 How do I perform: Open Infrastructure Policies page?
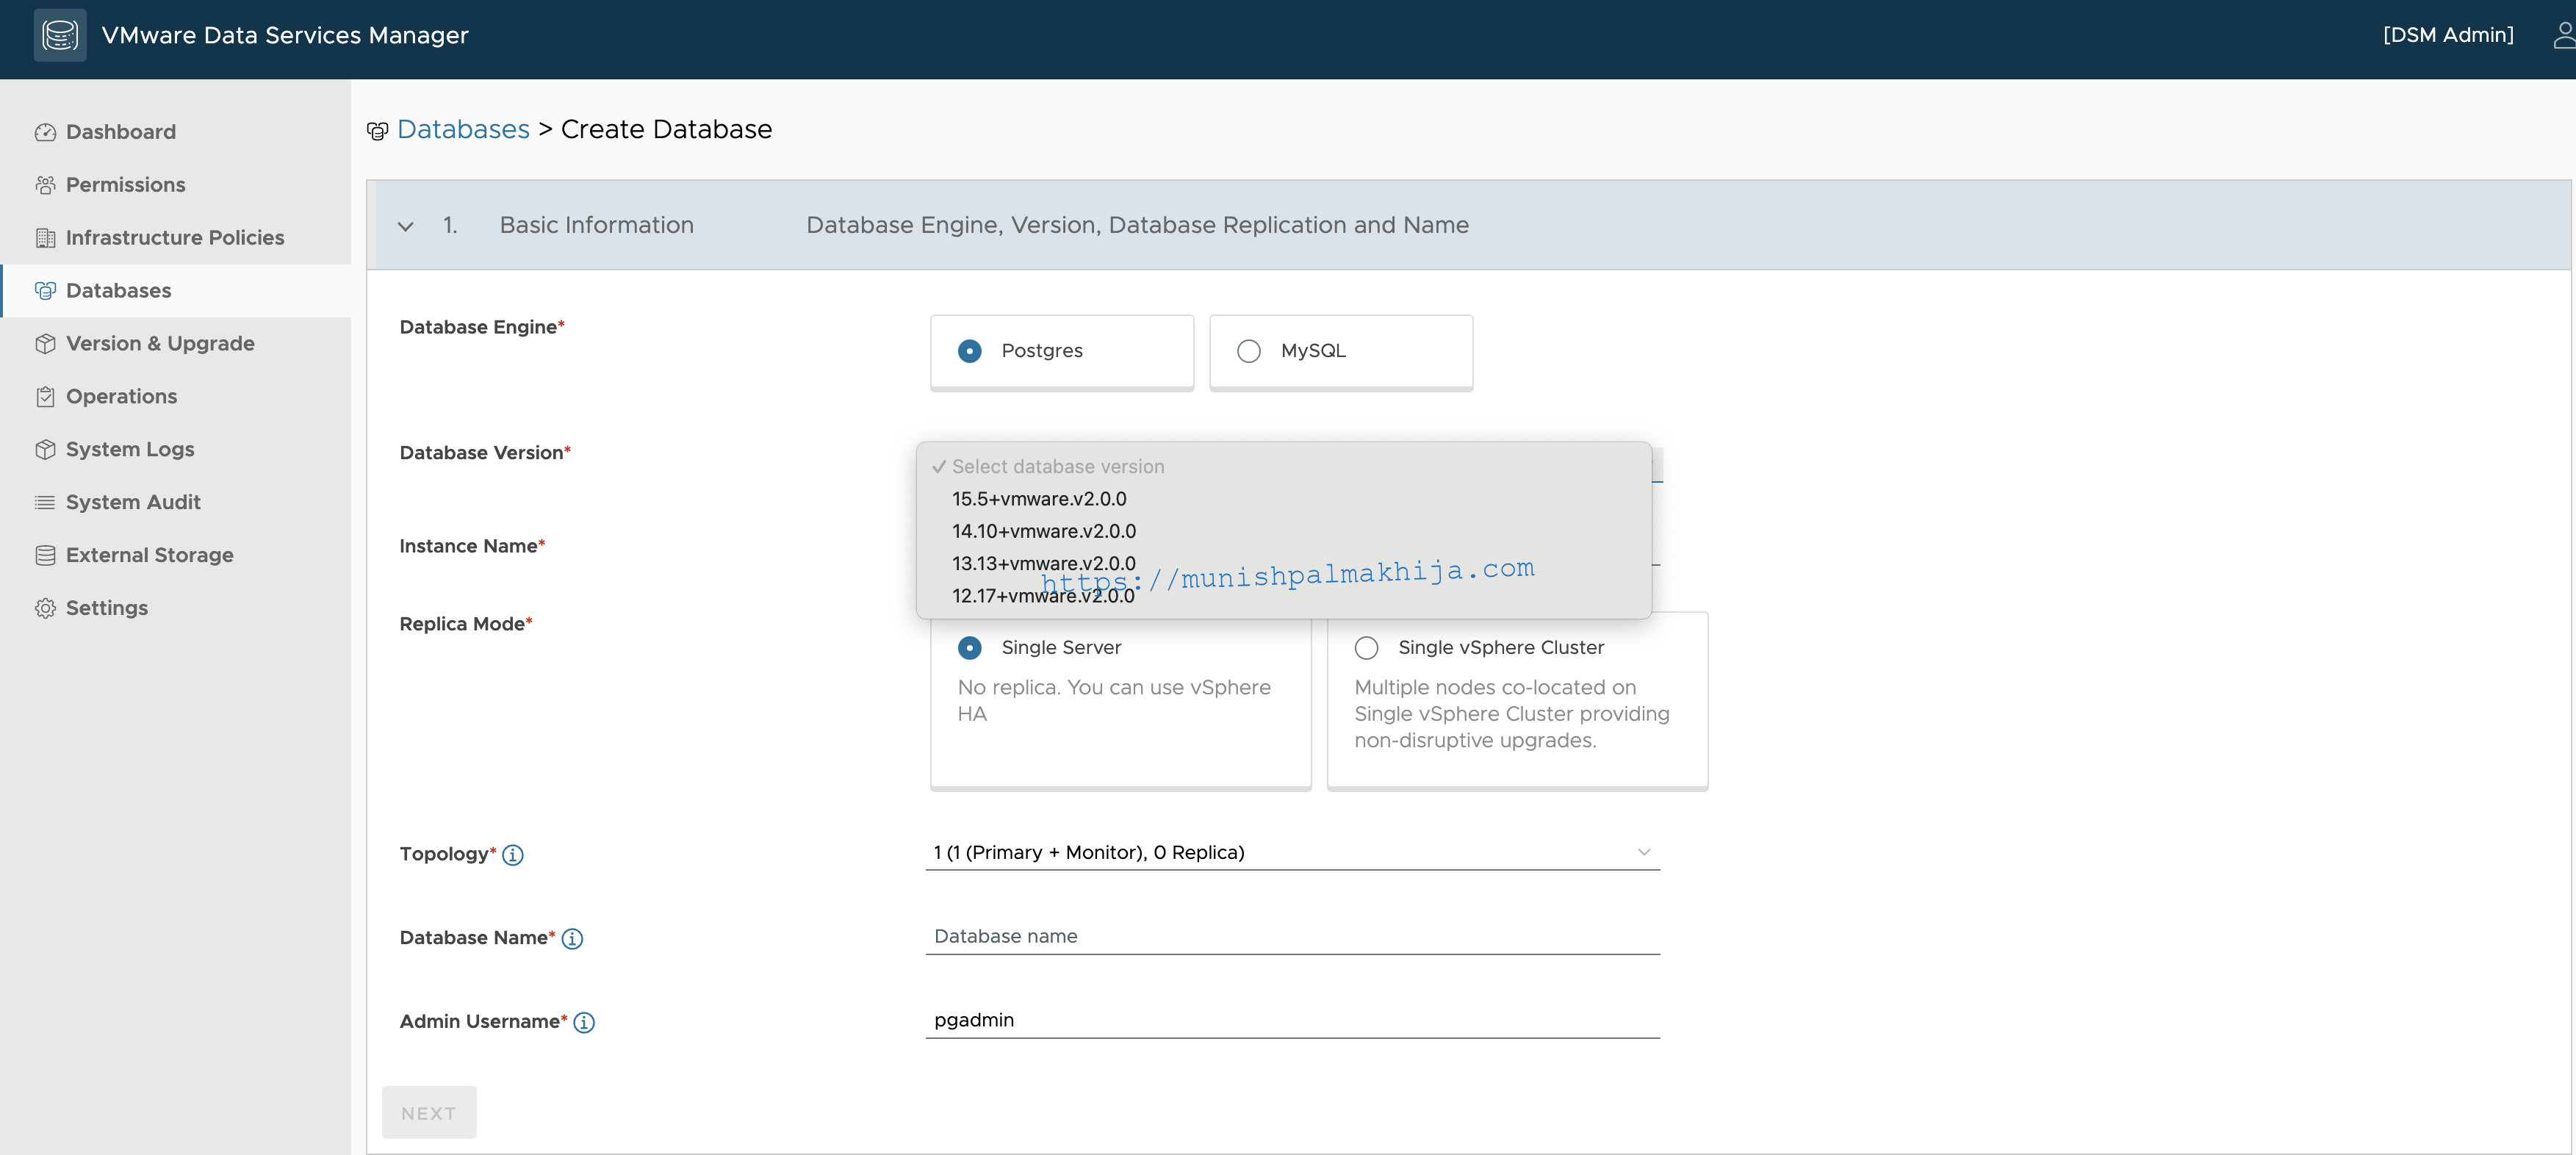pos(176,238)
